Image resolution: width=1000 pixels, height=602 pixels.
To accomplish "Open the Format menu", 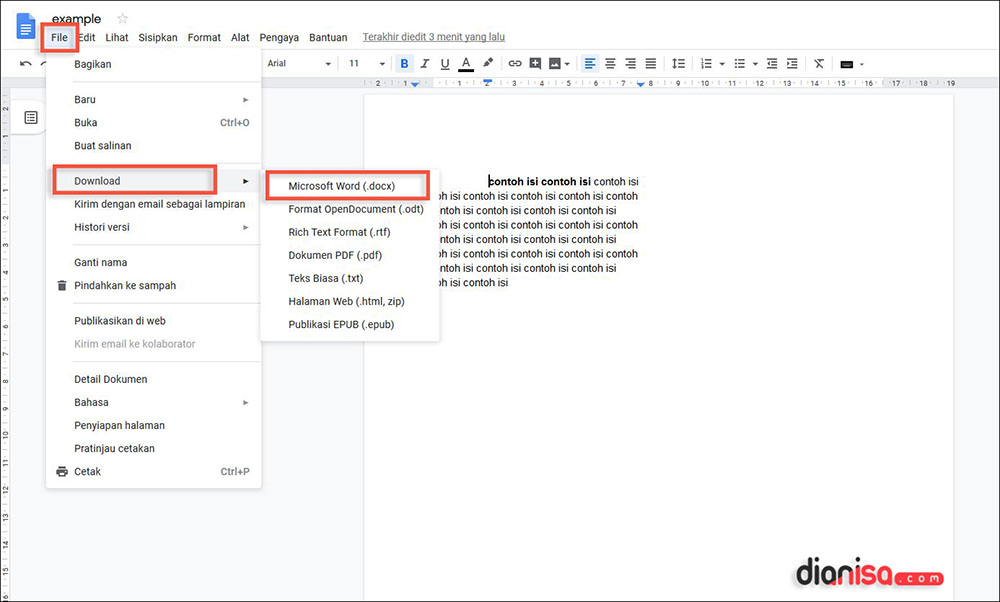I will click(204, 37).
